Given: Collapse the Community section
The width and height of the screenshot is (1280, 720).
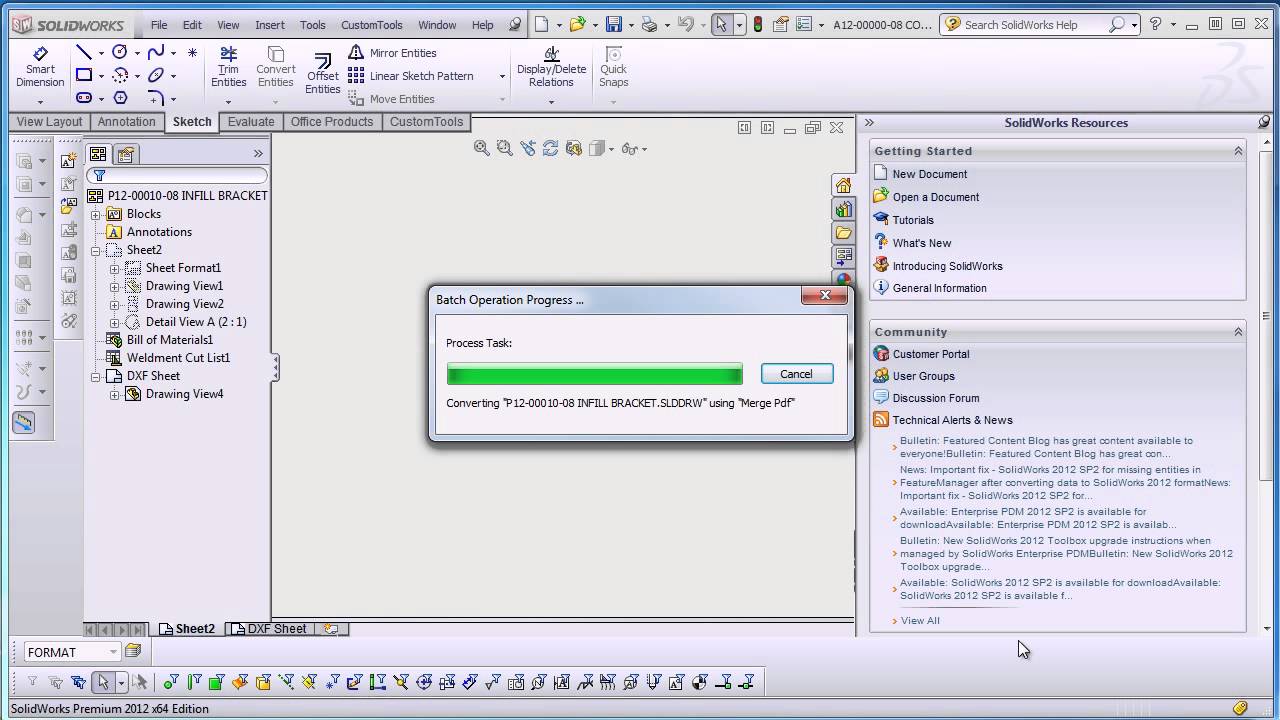Looking at the screenshot, I should coord(1238,332).
